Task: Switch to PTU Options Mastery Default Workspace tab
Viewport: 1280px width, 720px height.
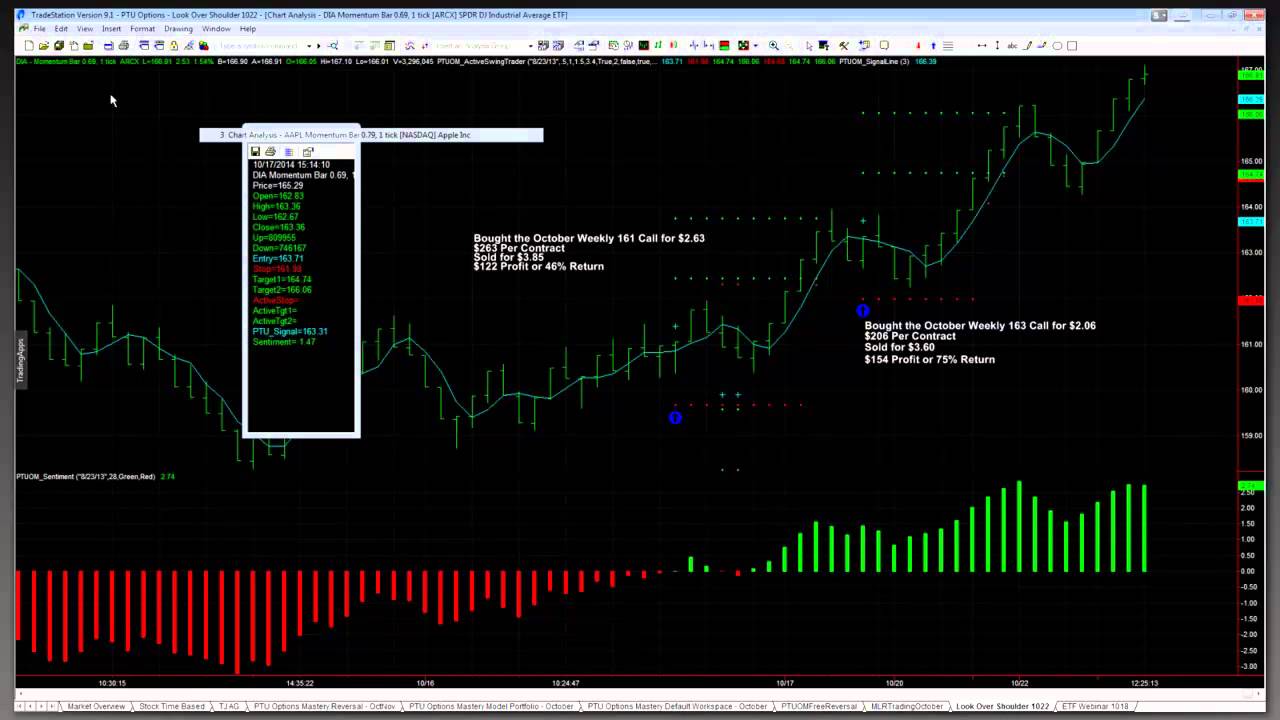Action: tap(678, 706)
